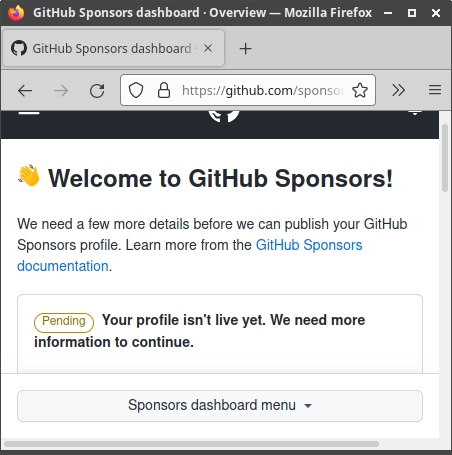
Task: Bookmark this page with the star icon
Action: (x=360, y=90)
